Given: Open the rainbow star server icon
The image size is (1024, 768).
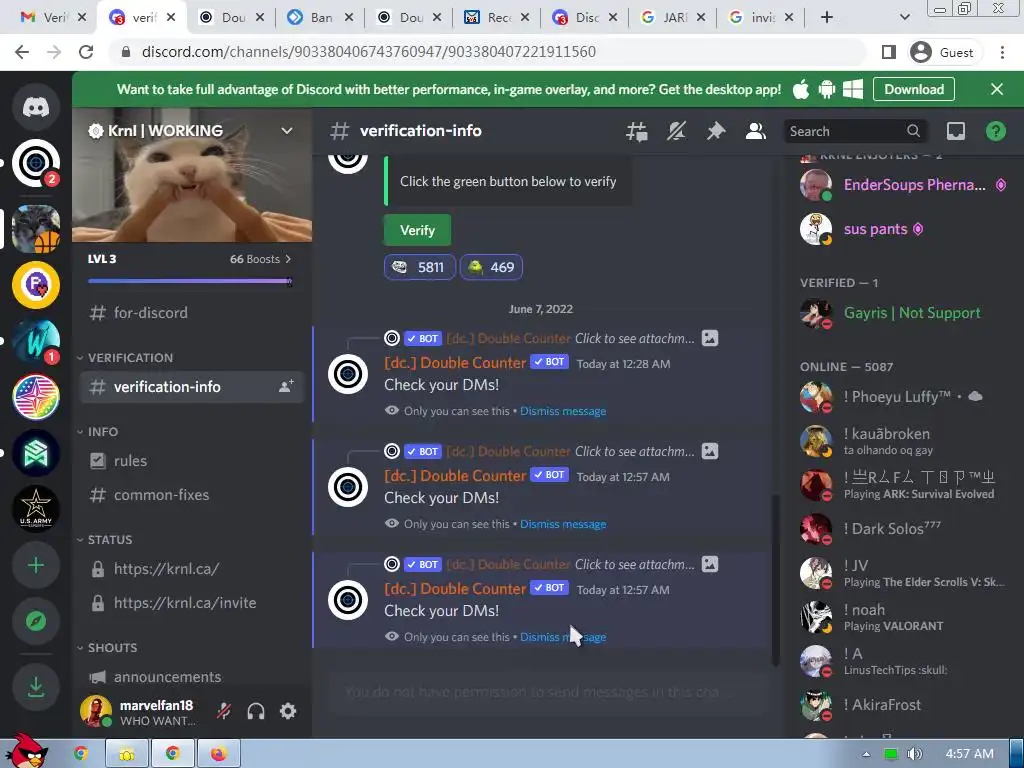Looking at the screenshot, I should 36,397.
